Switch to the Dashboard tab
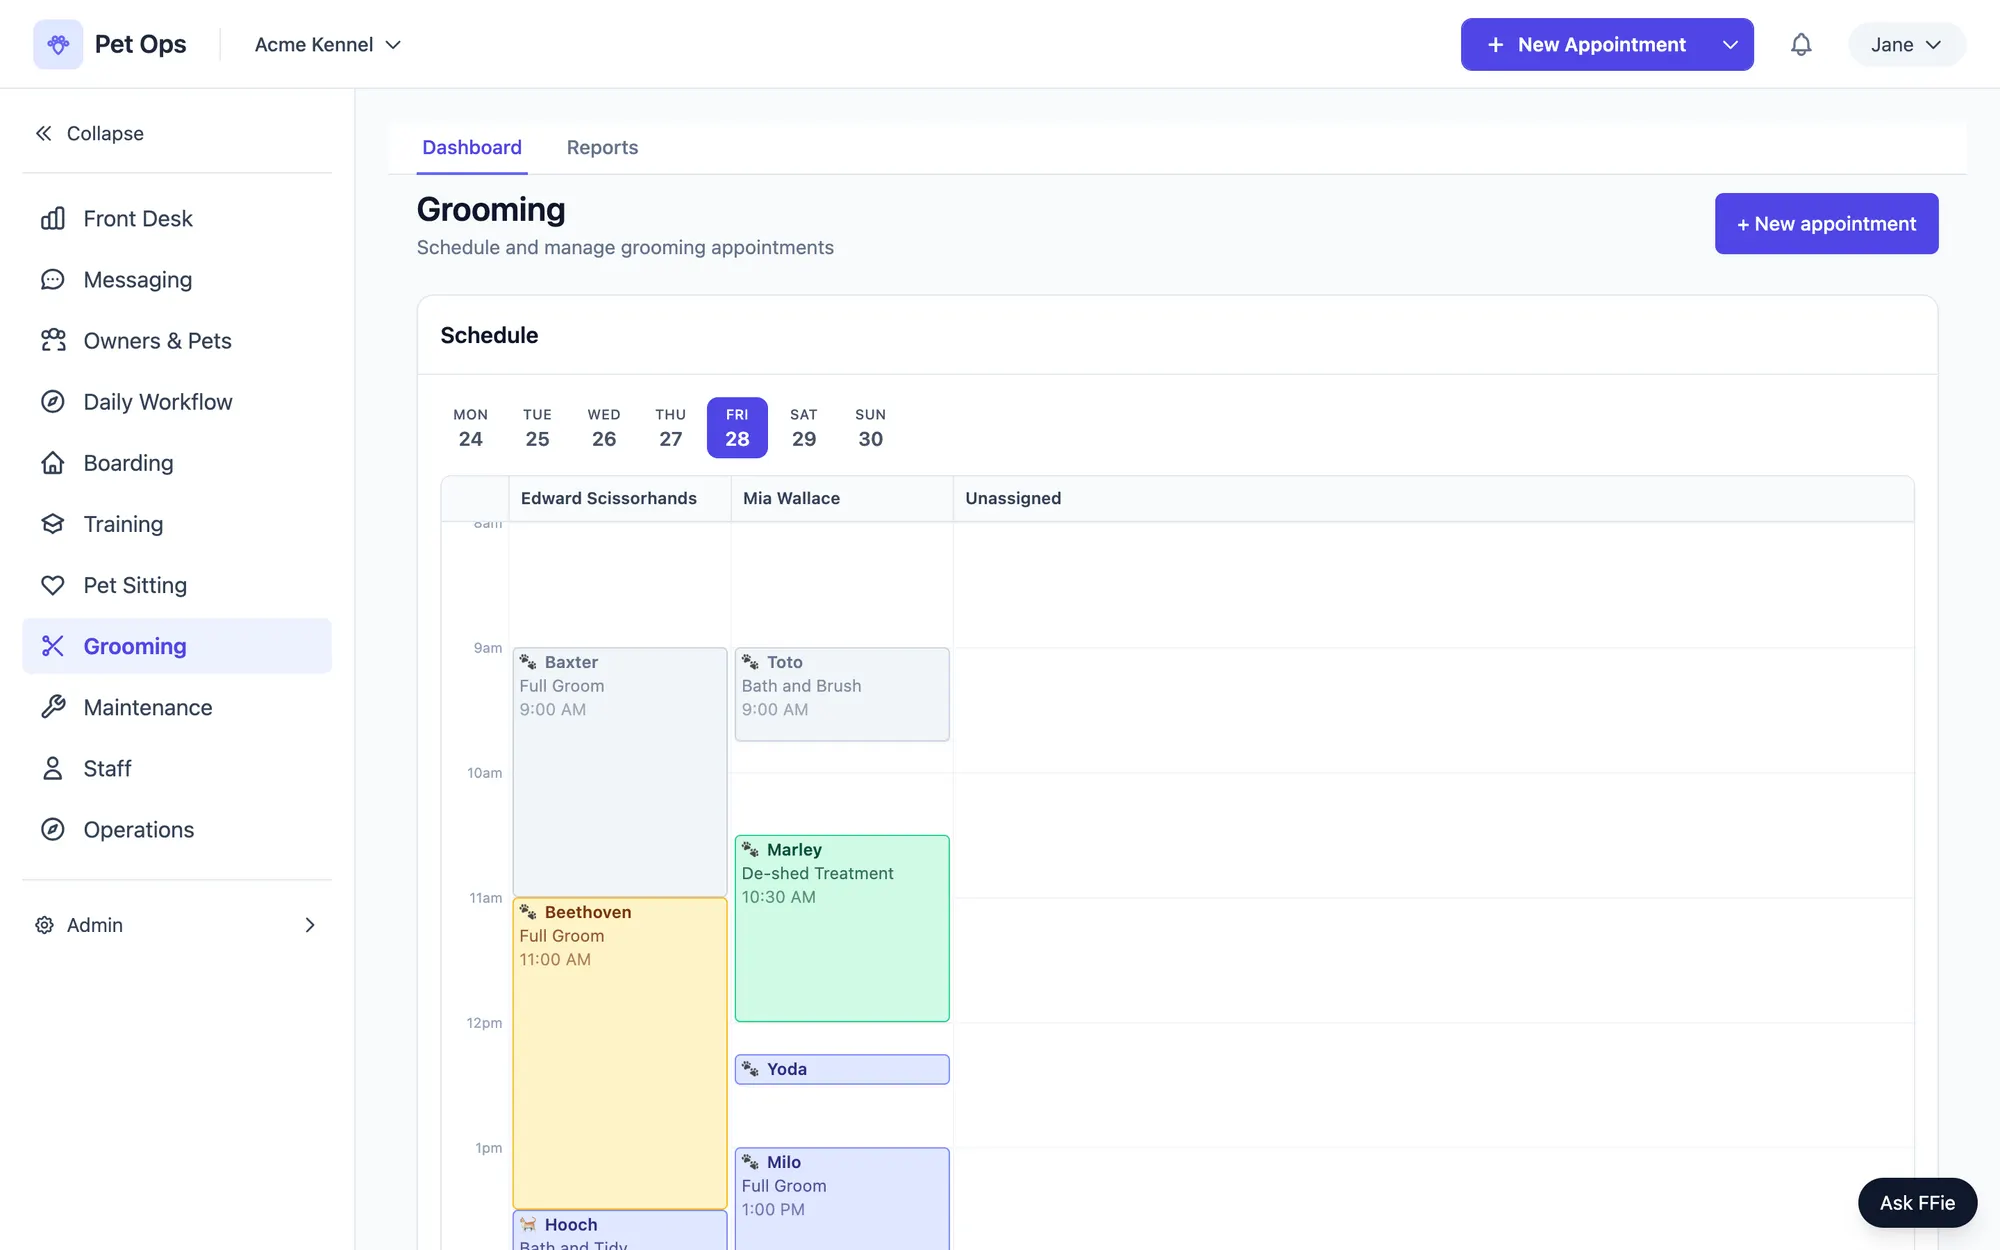 [x=472, y=148]
